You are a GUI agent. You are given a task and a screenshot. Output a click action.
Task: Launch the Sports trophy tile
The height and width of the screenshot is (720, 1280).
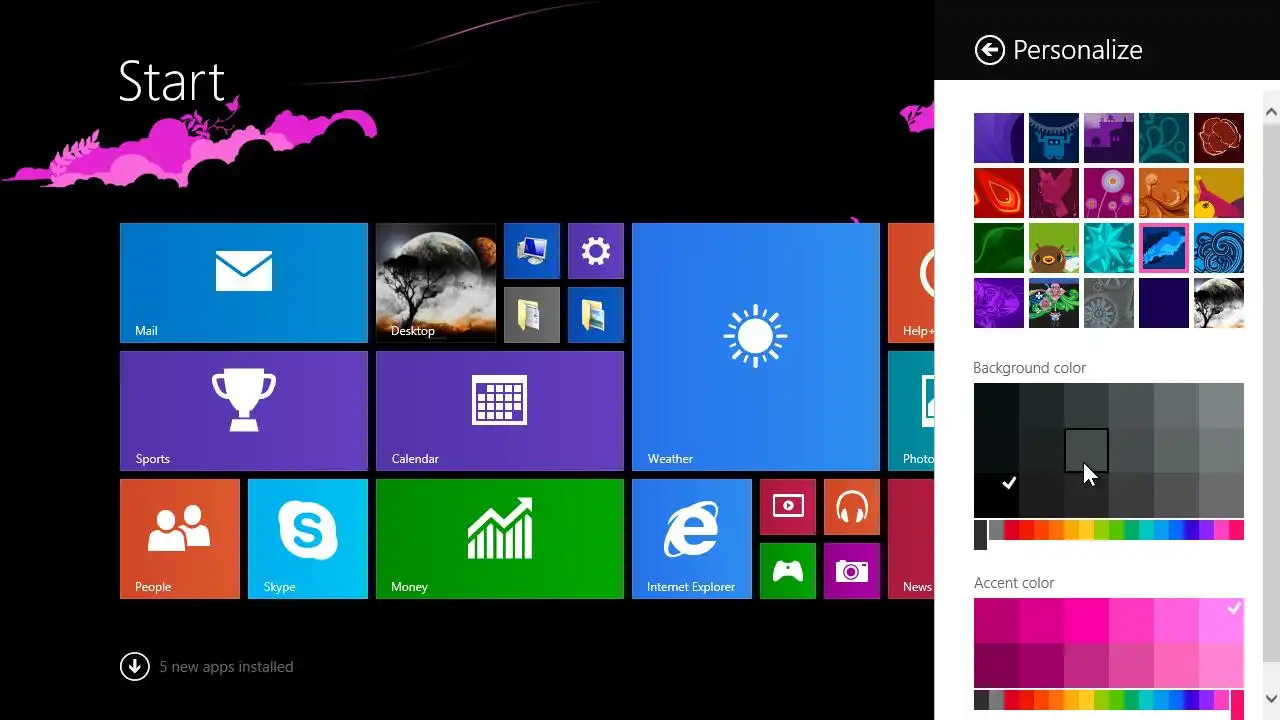tap(244, 411)
